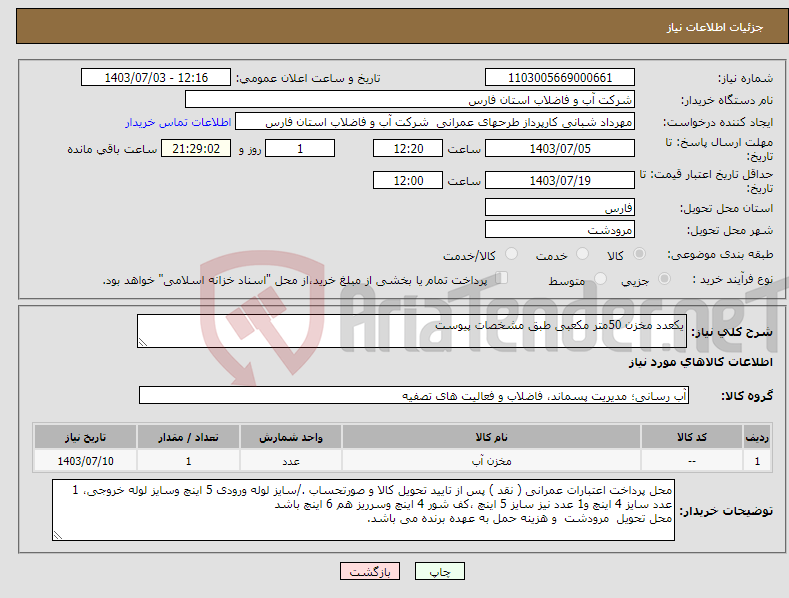
Task: Click the need date cell 1403/07/10
Action: pos(85,461)
